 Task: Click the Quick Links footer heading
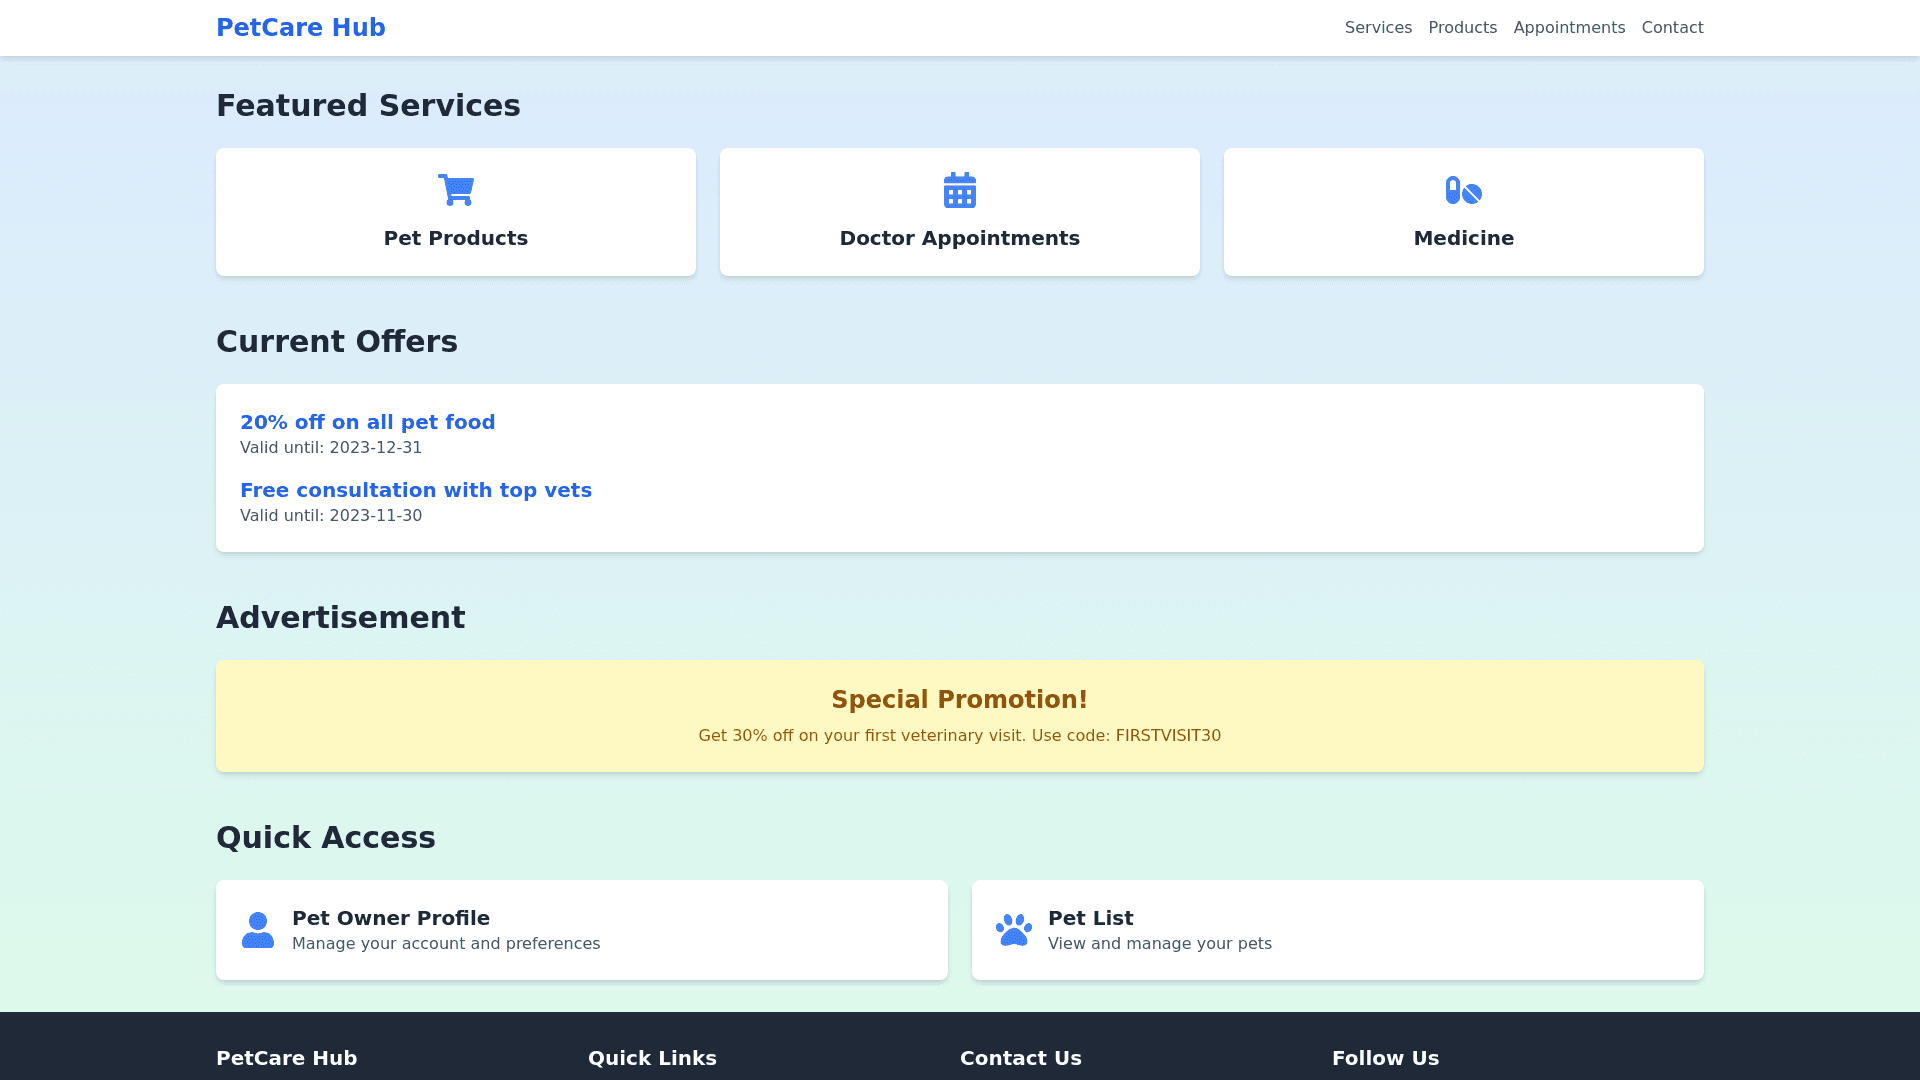click(x=652, y=1058)
